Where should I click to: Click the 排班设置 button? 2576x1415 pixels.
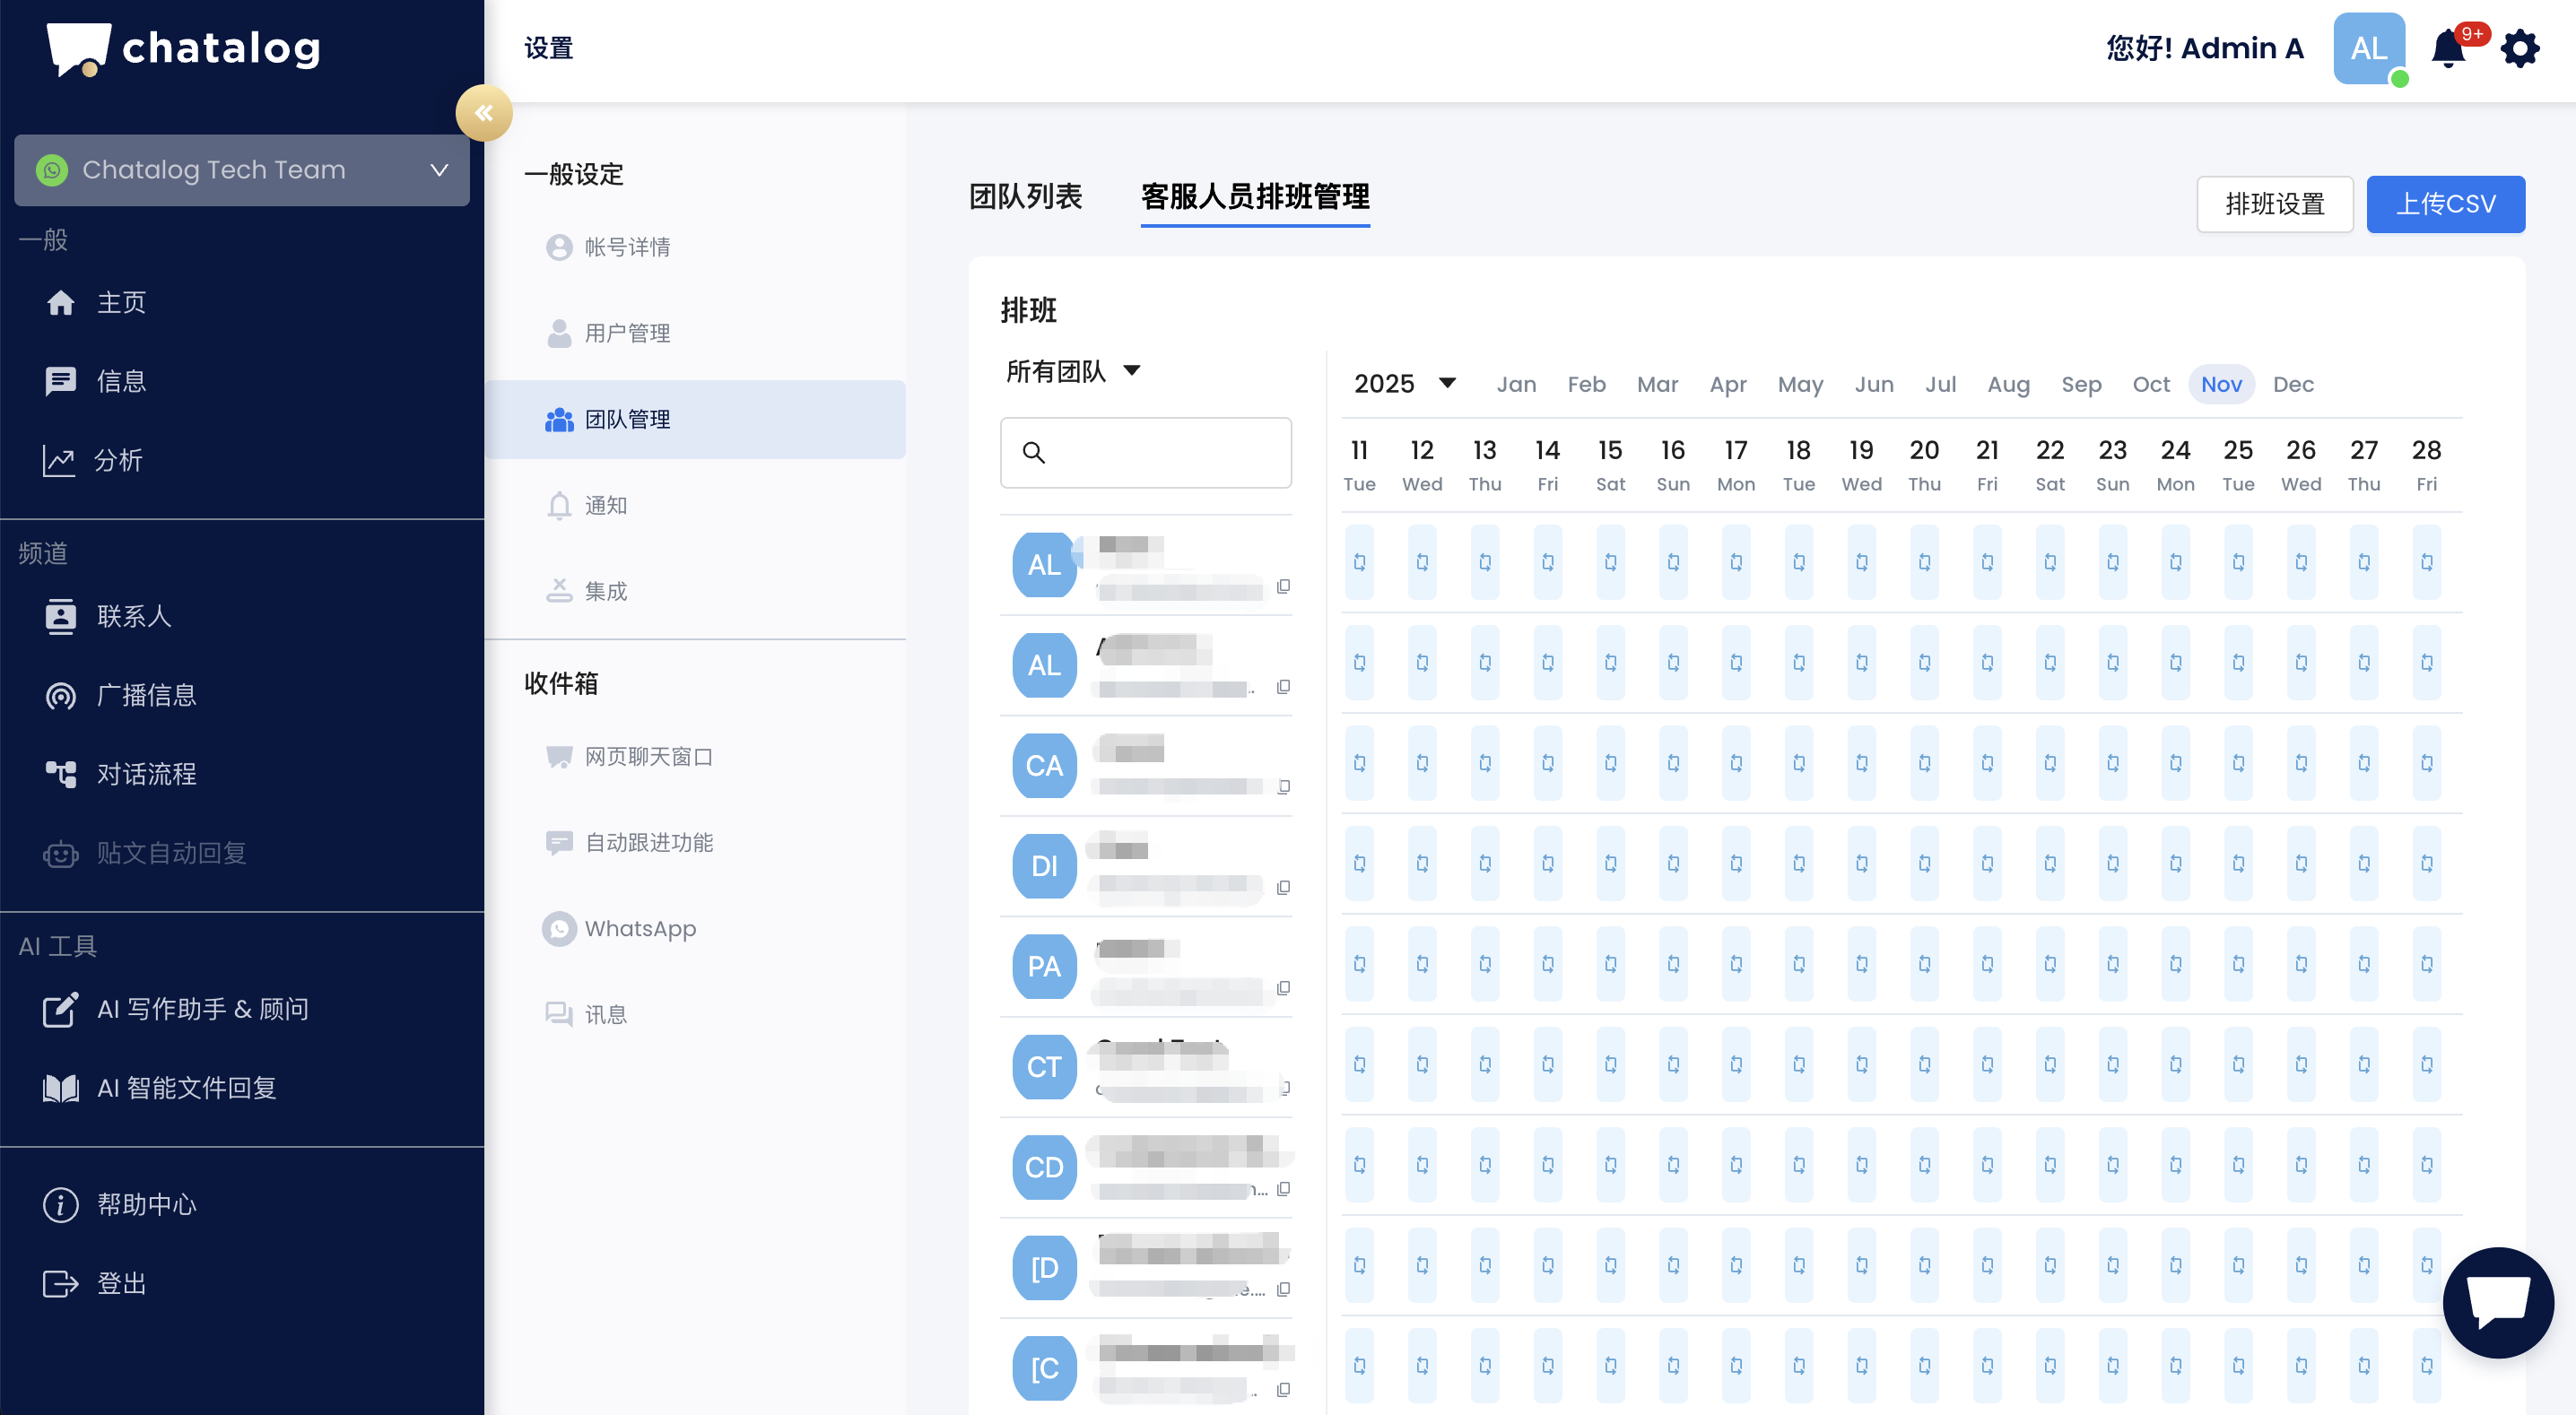click(2274, 204)
